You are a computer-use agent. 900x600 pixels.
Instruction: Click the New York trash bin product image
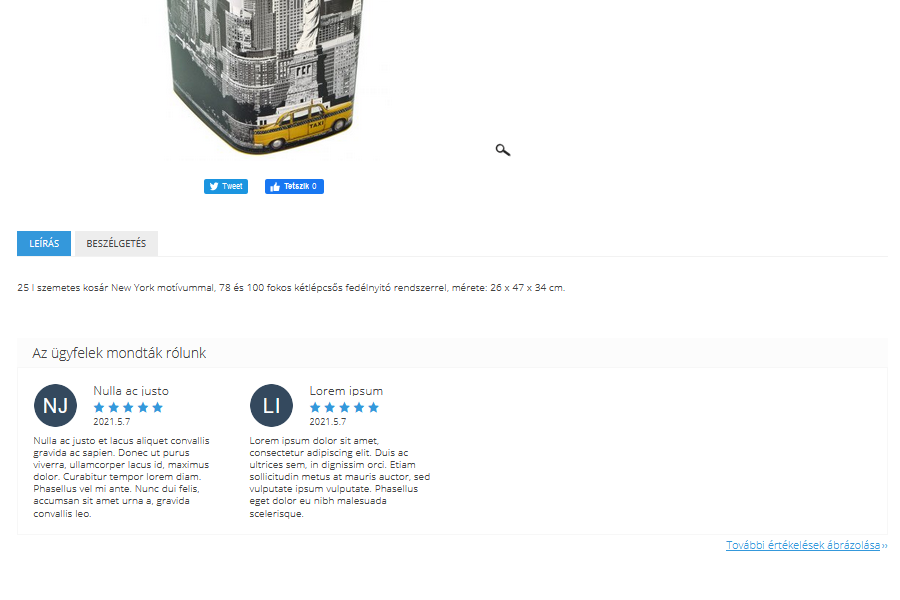(267, 77)
